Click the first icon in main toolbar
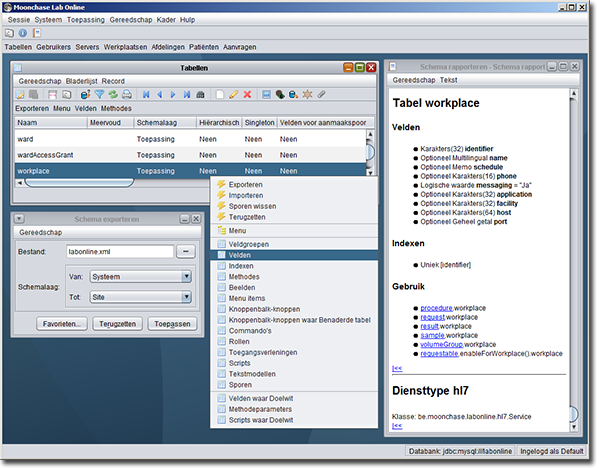This screenshot has width=600, height=468. [x=9, y=33]
